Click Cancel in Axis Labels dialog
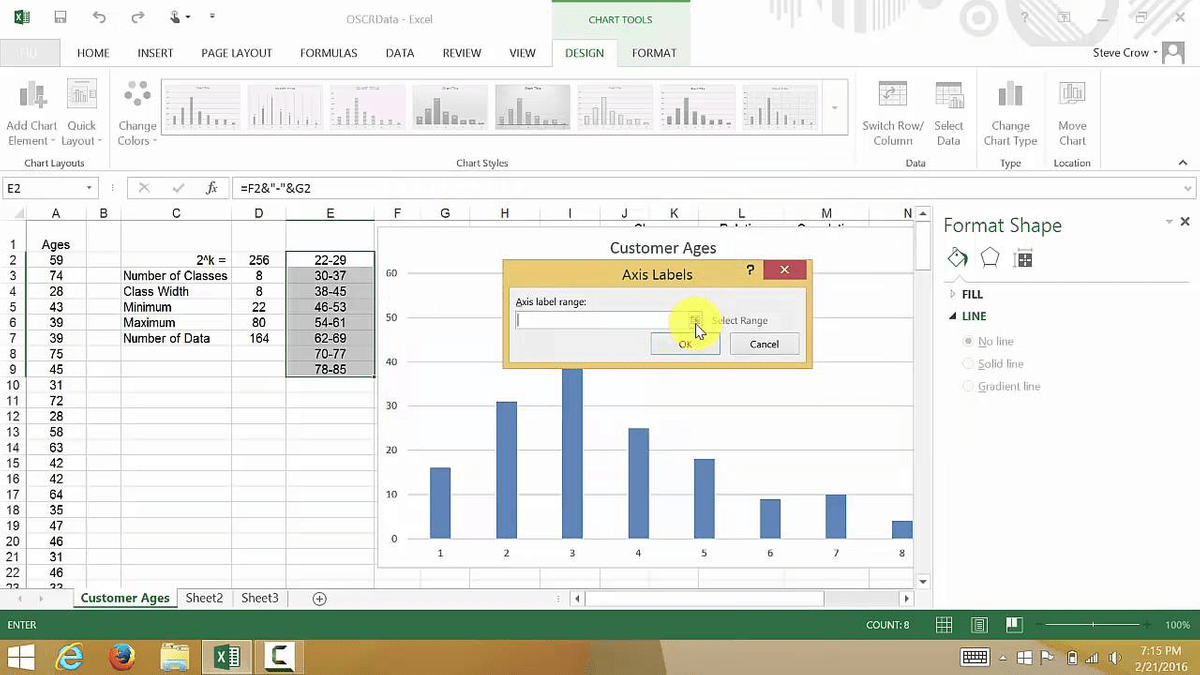 point(764,344)
